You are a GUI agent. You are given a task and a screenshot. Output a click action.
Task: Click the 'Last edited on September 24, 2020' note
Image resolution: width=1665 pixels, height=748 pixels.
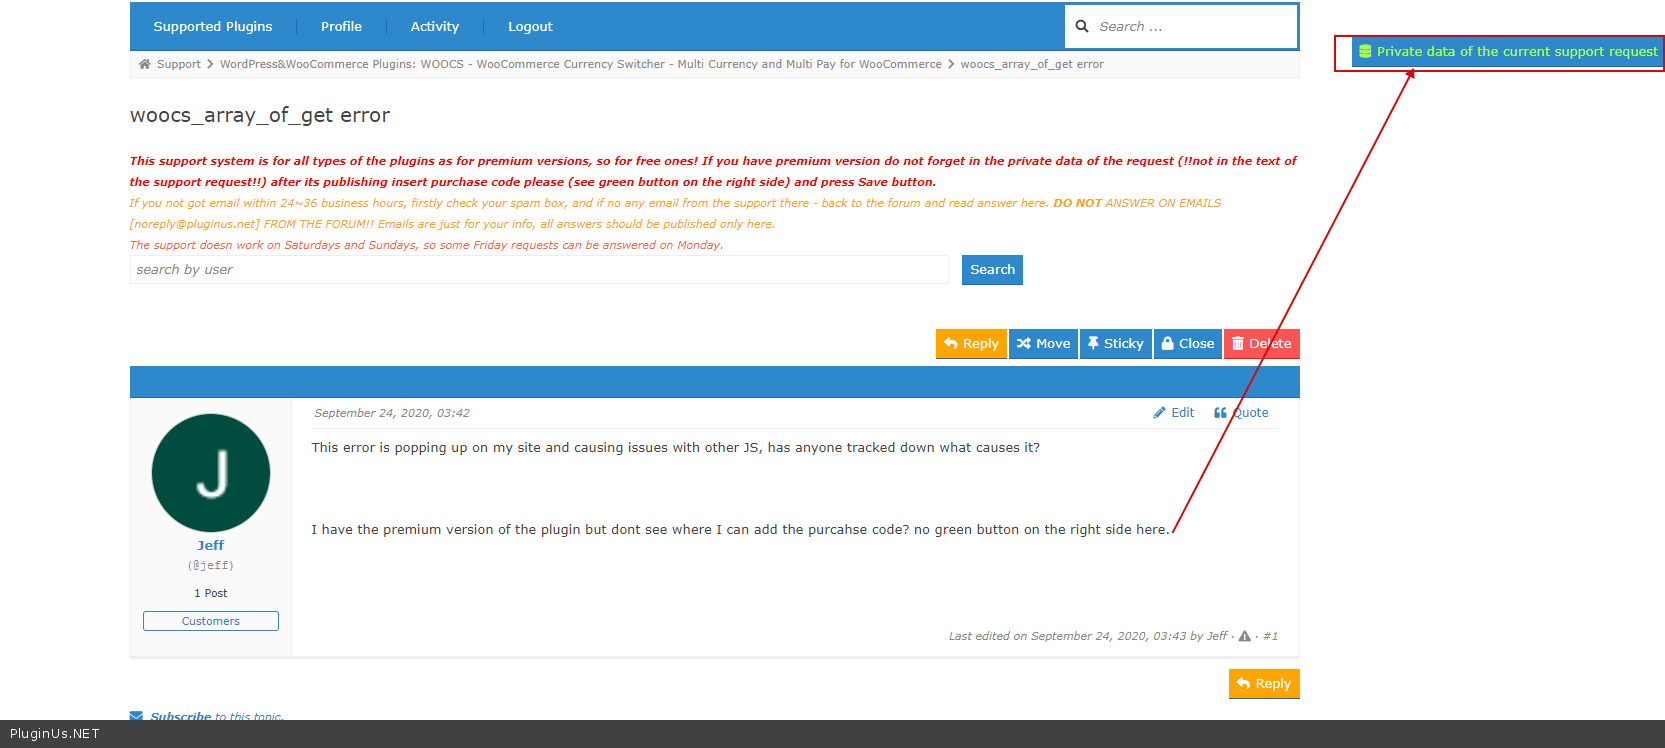point(1088,636)
